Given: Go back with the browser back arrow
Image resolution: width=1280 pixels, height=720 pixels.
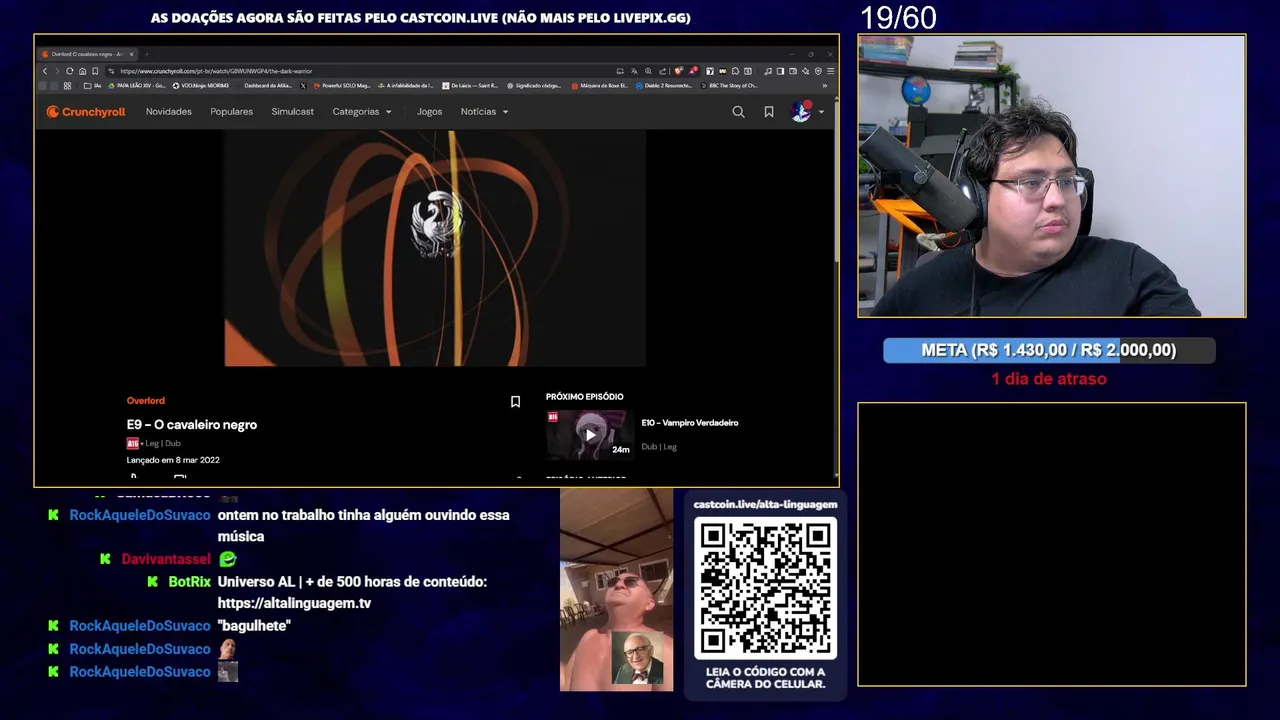Looking at the screenshot, I should tap(45, 71).
